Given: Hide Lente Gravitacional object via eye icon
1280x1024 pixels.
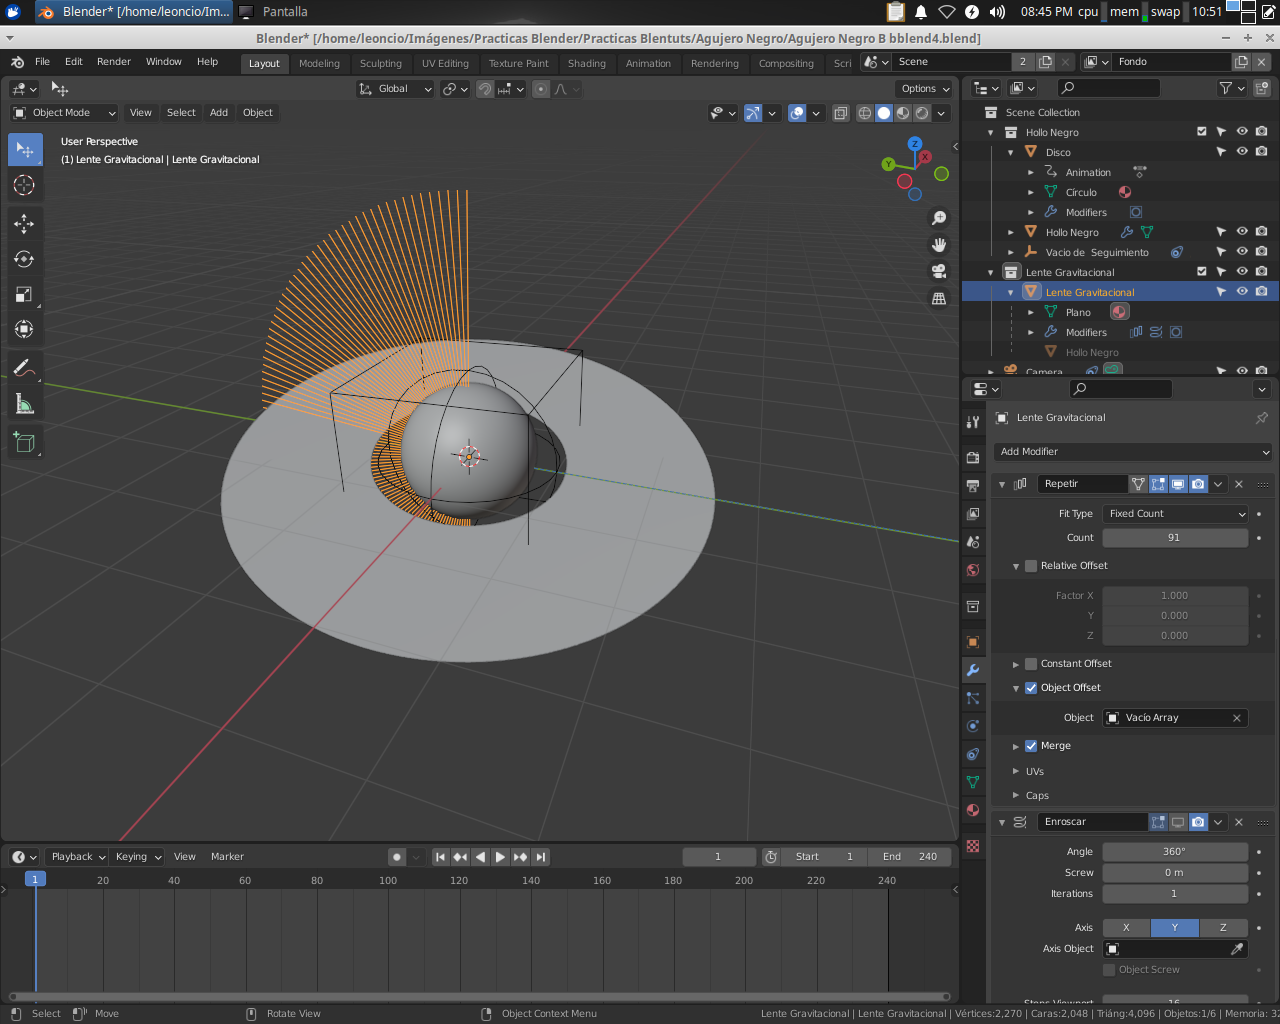Looking at the screenshot, I should coord(1242,291).
